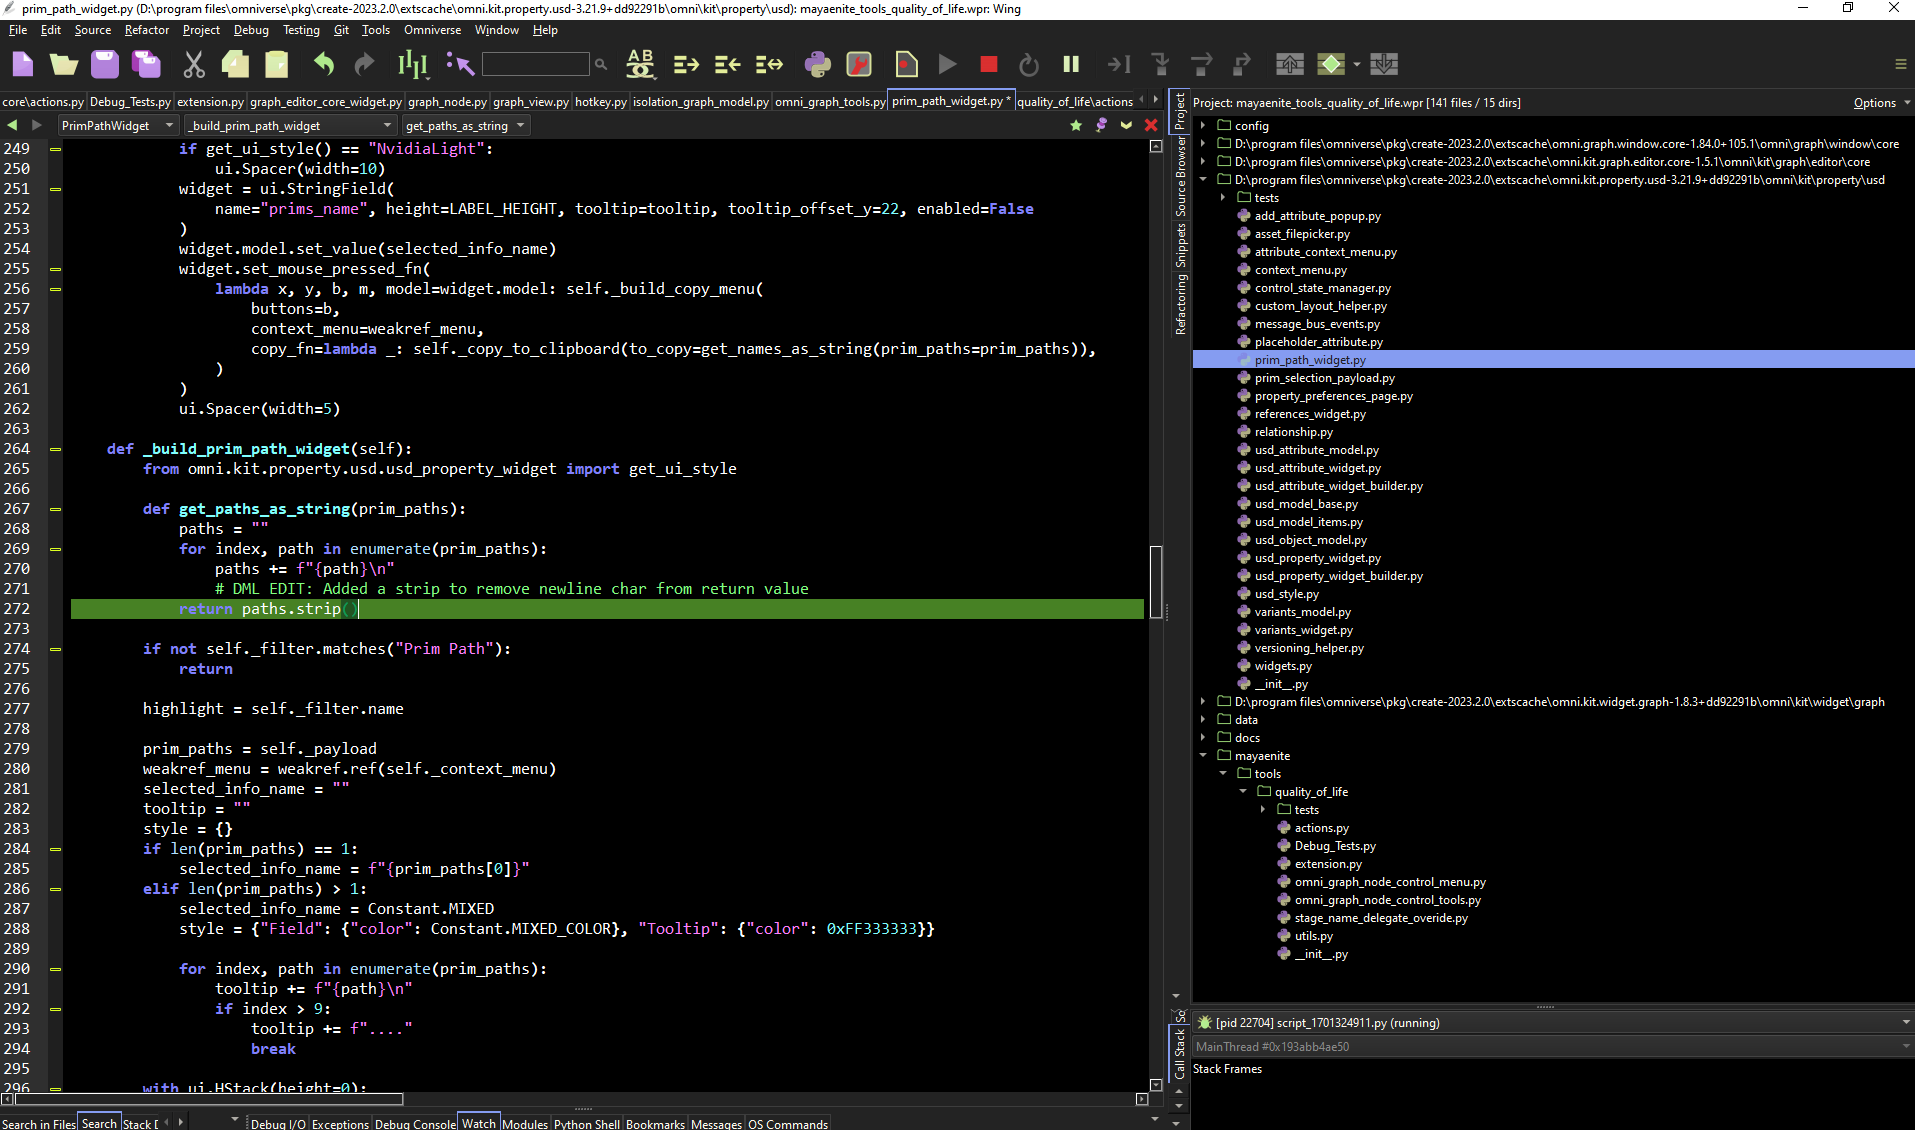
Task: Expand the tests folder in the Project tree
Action: (x=1223, y=197)
